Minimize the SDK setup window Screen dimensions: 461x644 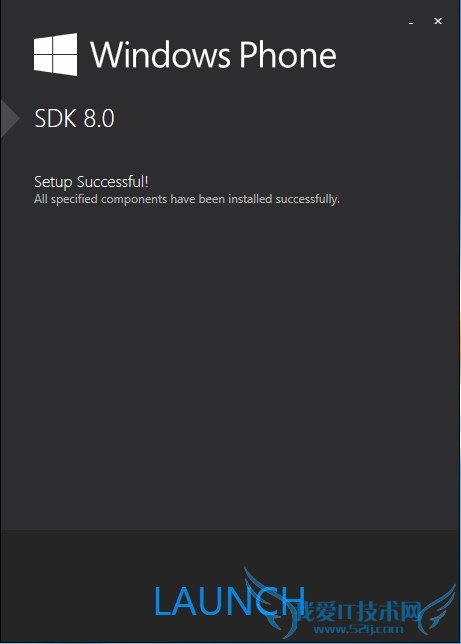coord(411,22)
